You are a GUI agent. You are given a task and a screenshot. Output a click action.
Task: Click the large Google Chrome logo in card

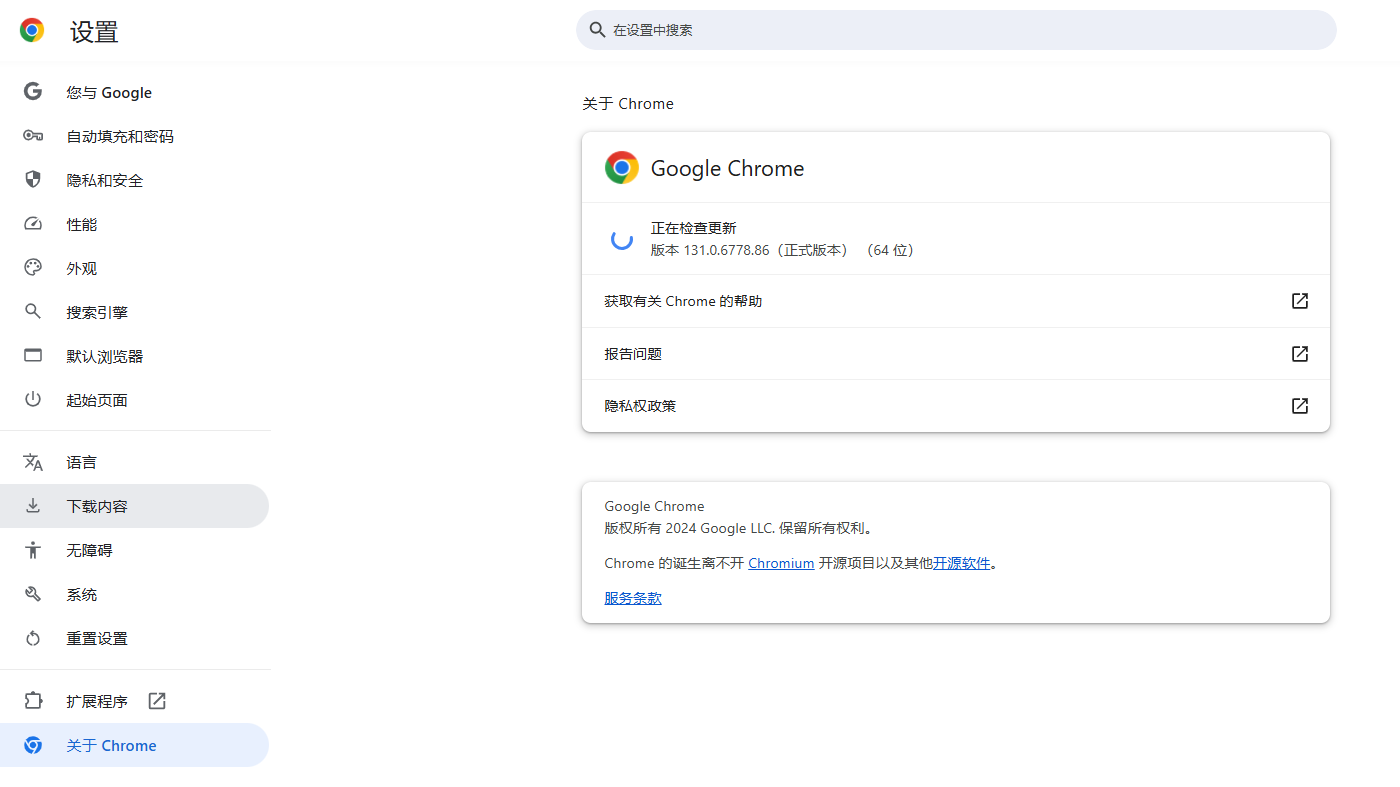tap(622, 167)
